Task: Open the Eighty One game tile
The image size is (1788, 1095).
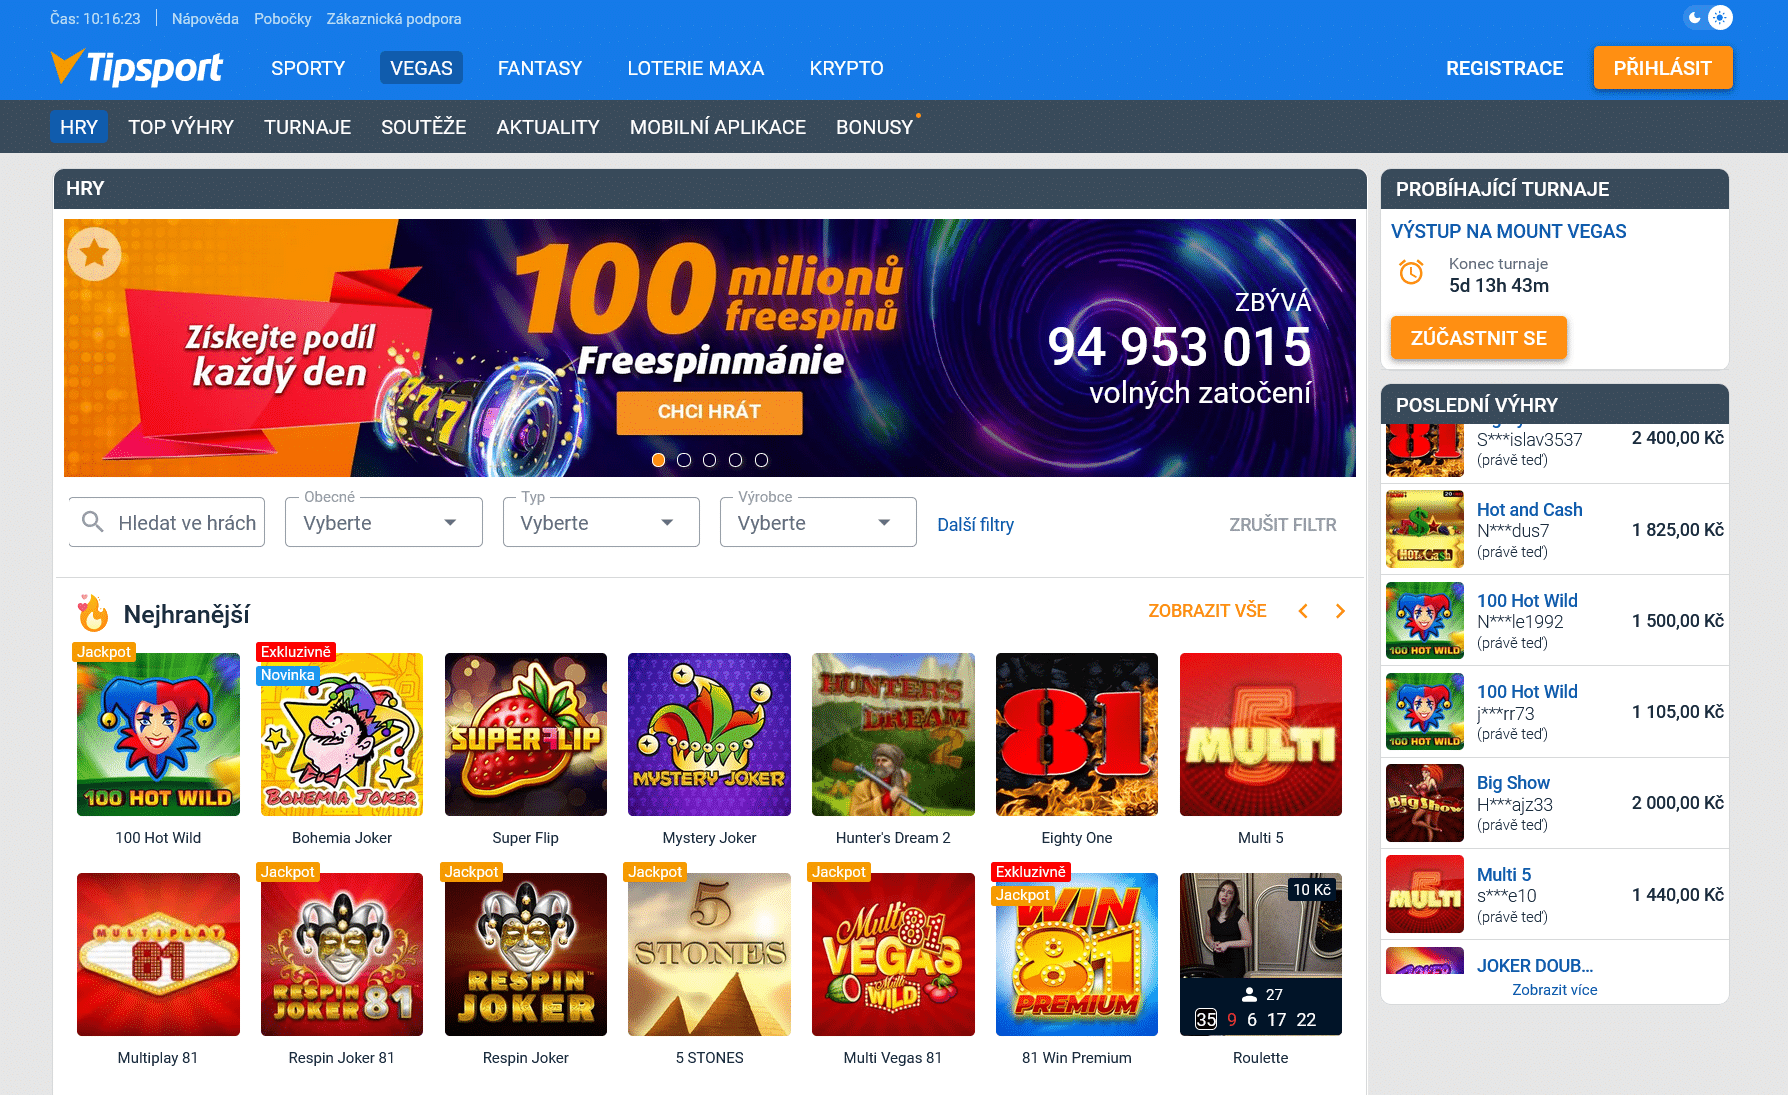Action: [1077, 734]
